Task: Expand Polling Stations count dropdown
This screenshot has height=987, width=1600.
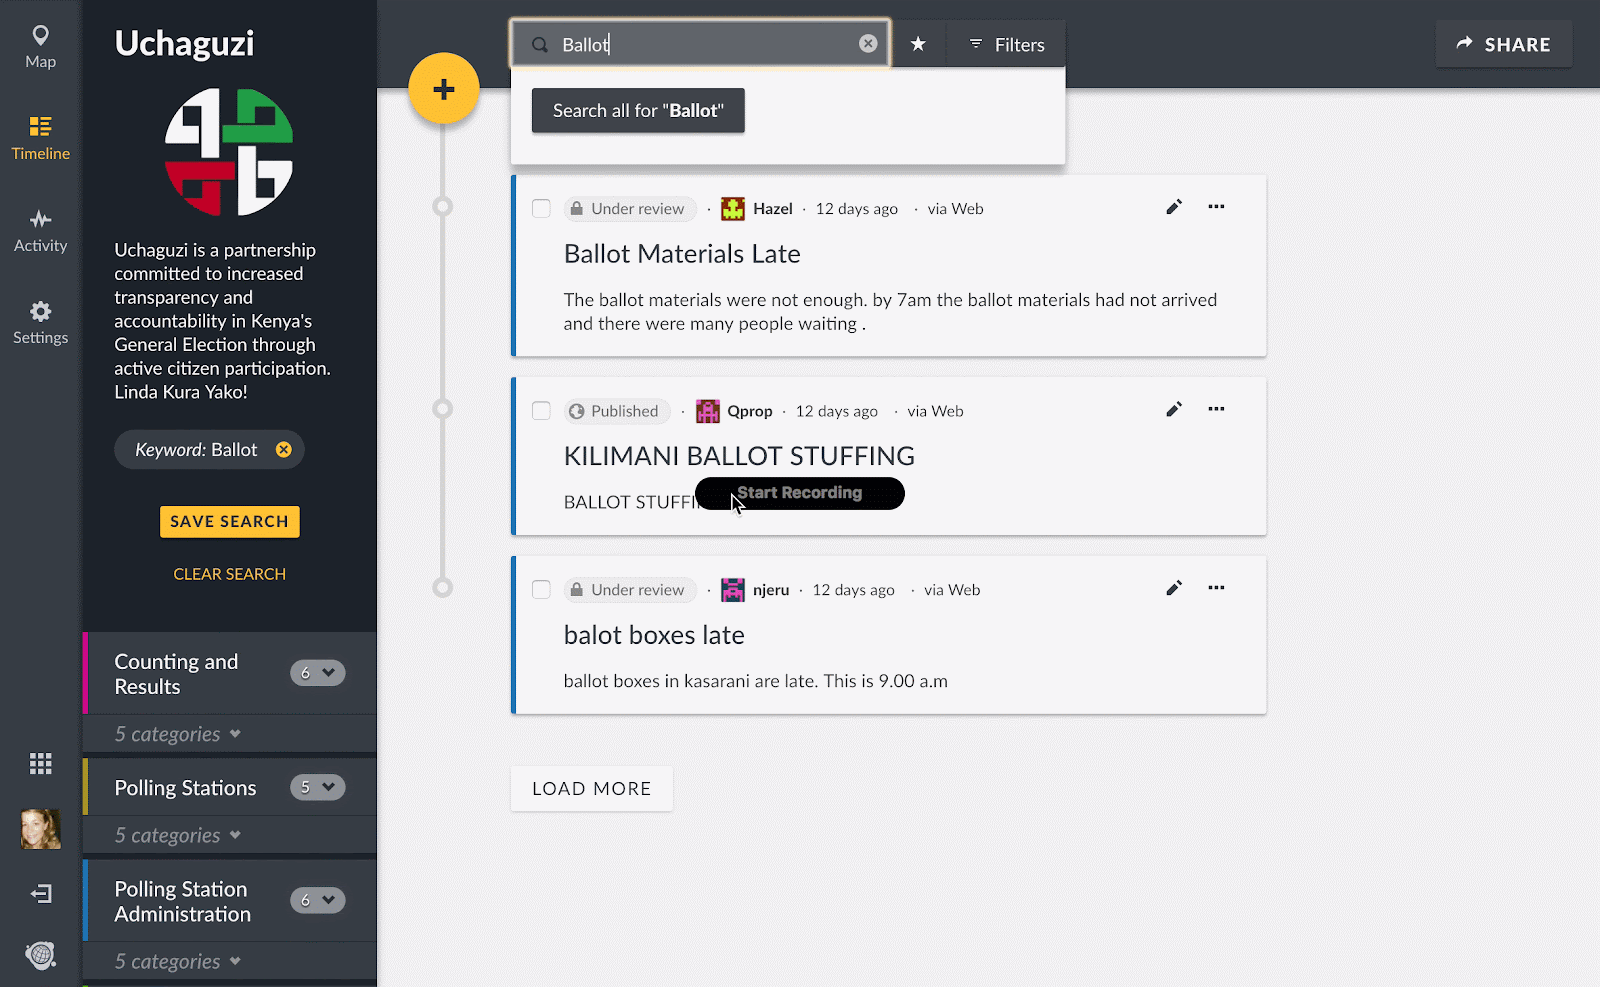Action: 318,787
